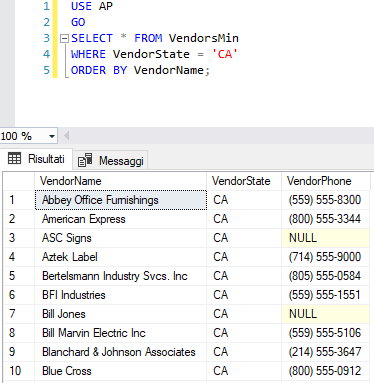Click cell 'Blanchard & Johnson Associates'
The height and width of the screenshot is (383, 374).
pyautogui.click(x=121, y=352)
